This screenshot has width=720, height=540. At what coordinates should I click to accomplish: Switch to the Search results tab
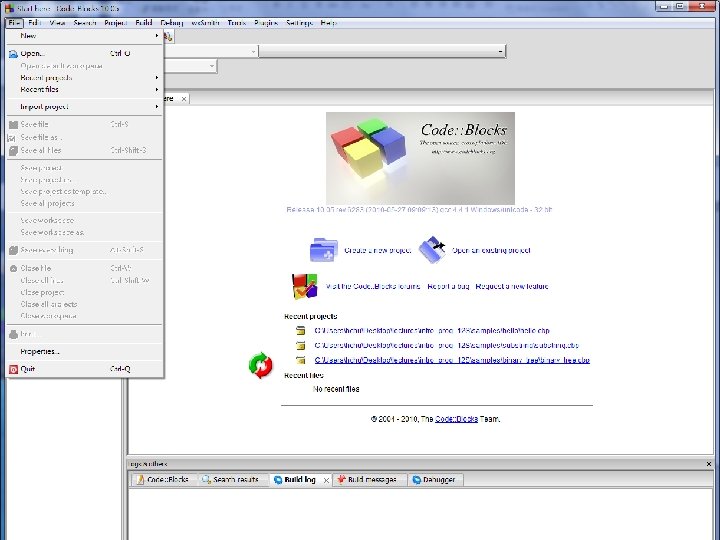pyautogui.click(x=231, y=480)
